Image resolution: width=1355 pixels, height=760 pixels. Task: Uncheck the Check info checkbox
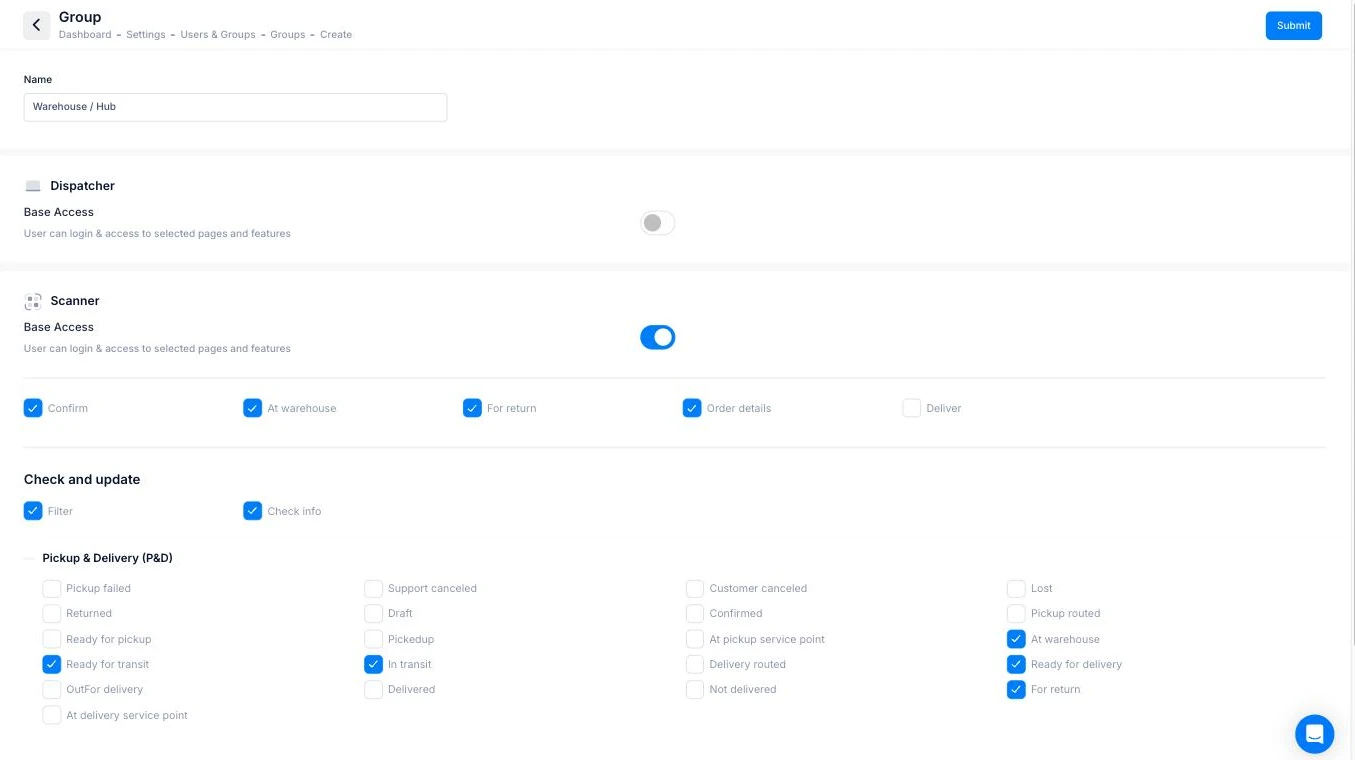tap(252, 511)
